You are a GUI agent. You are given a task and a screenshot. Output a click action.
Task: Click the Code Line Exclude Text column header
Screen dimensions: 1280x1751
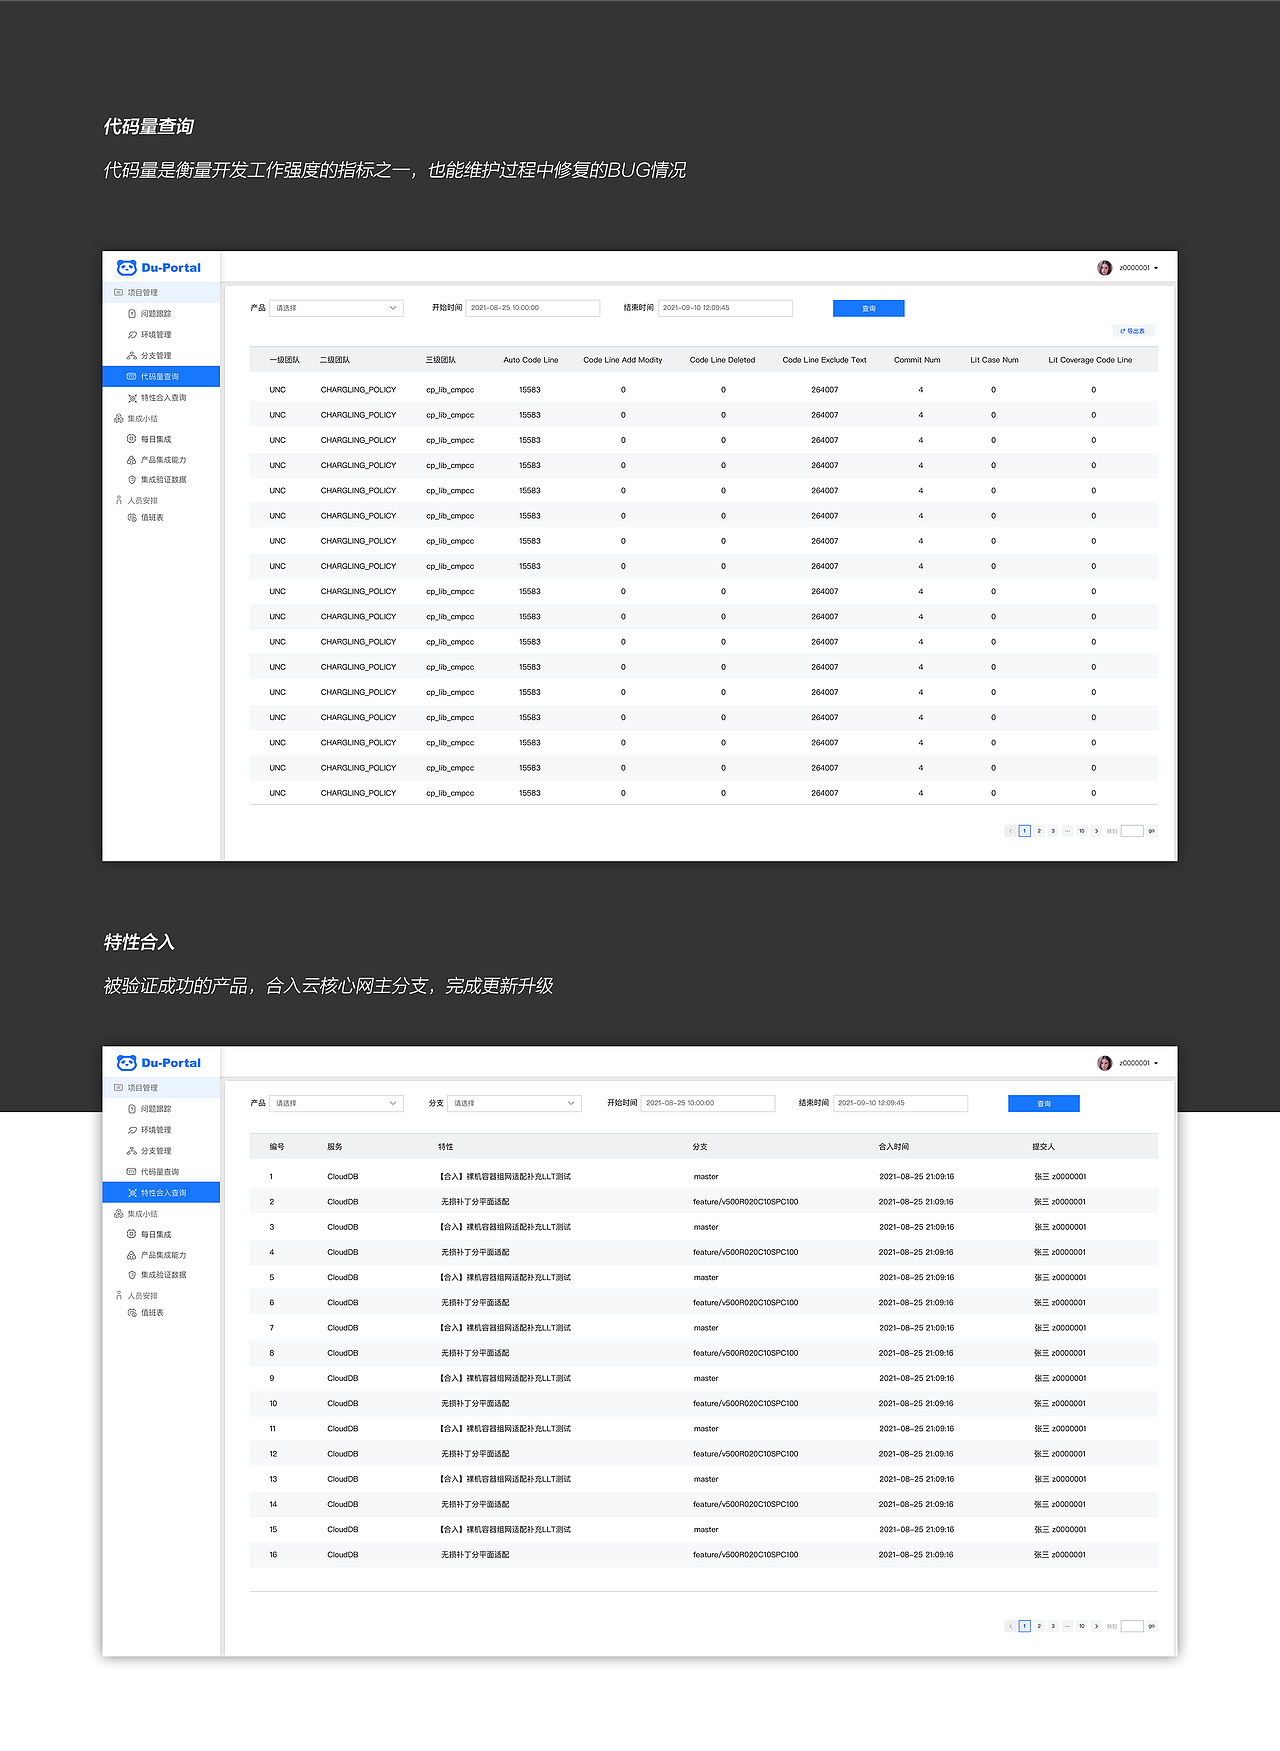(825, 360)
